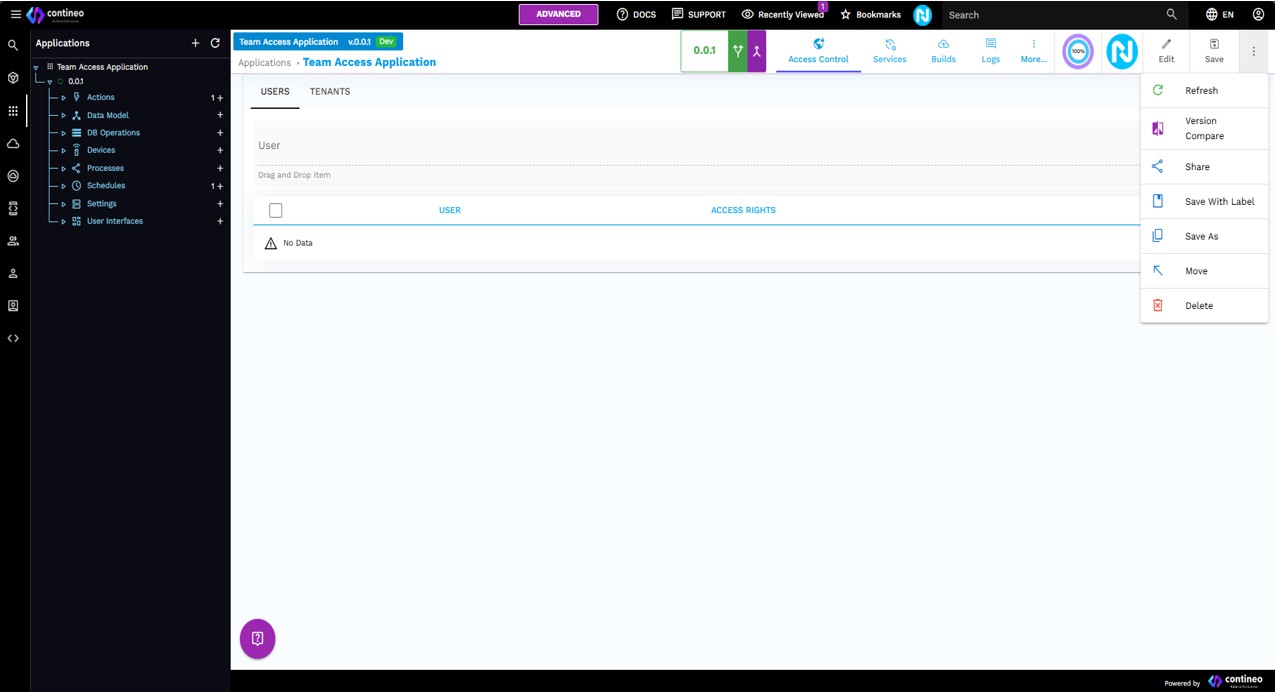The width and height of the screenshot is (1275, 692).
Task: Switch to the TENANTS tab
Action: point(330,92)
